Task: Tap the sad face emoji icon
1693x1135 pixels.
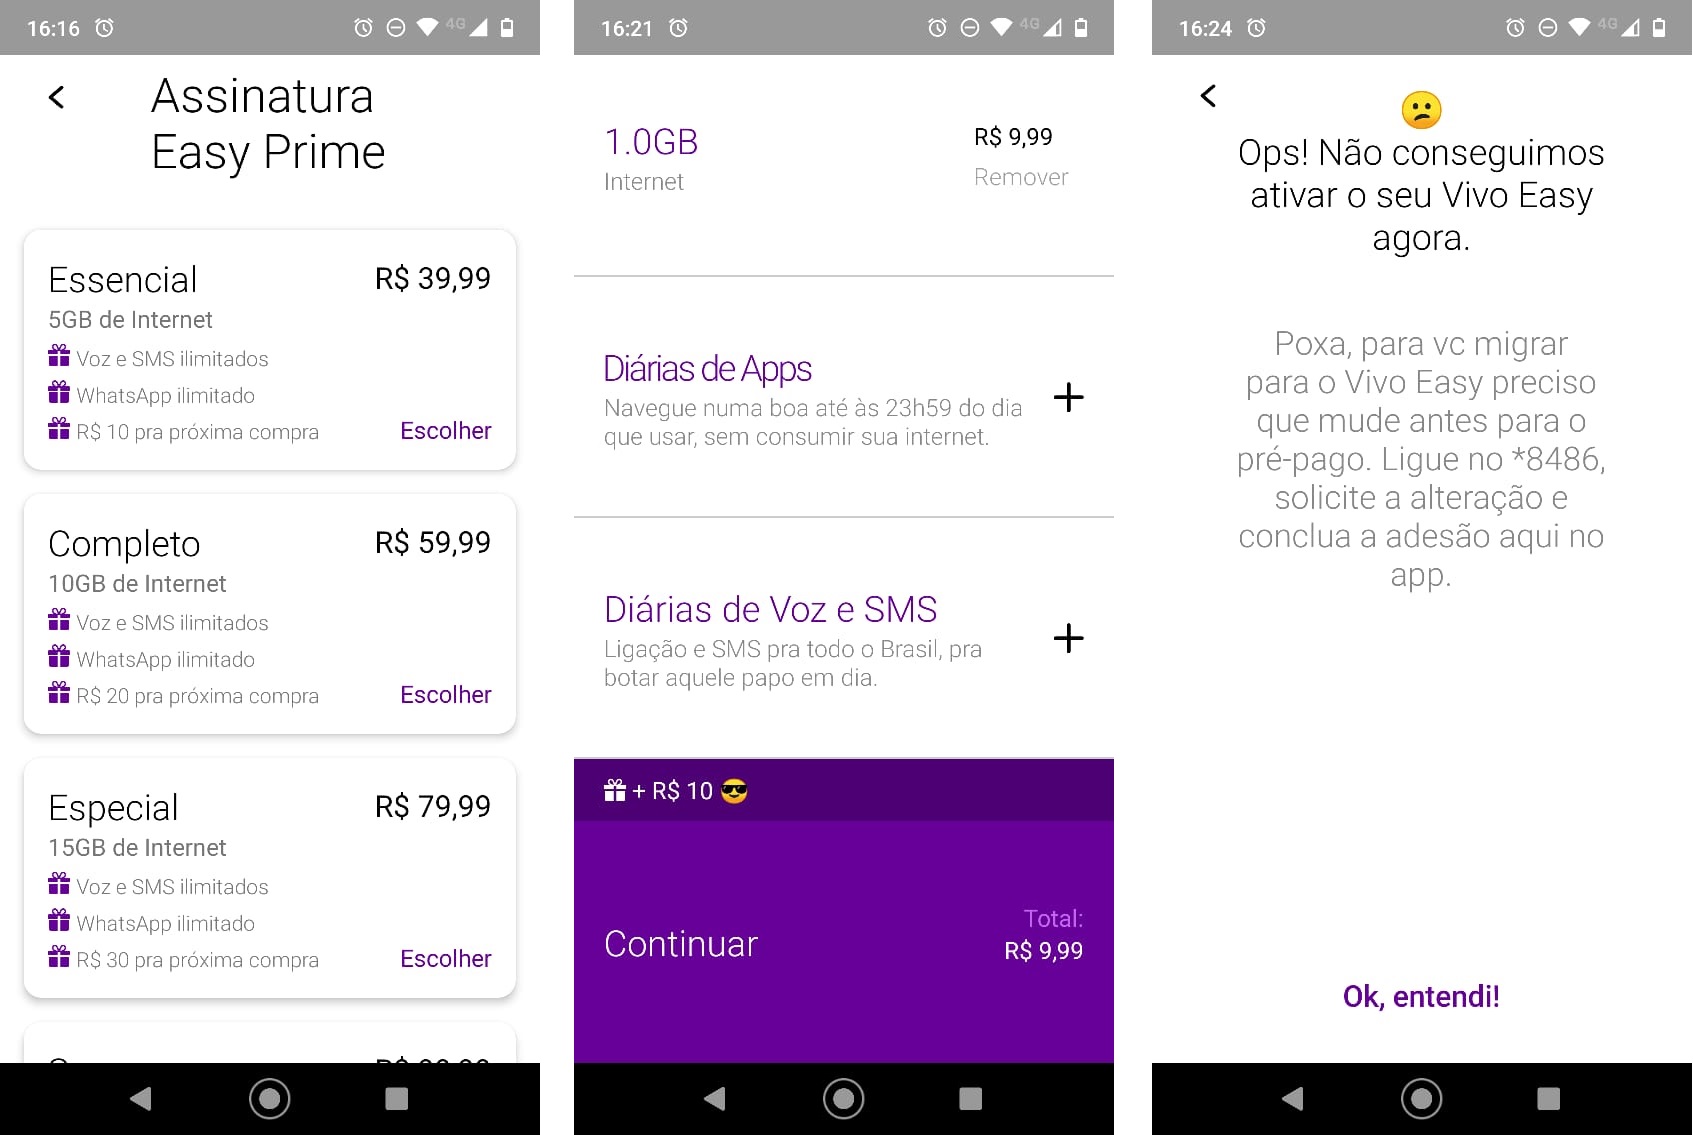Action: point(1421,110)
